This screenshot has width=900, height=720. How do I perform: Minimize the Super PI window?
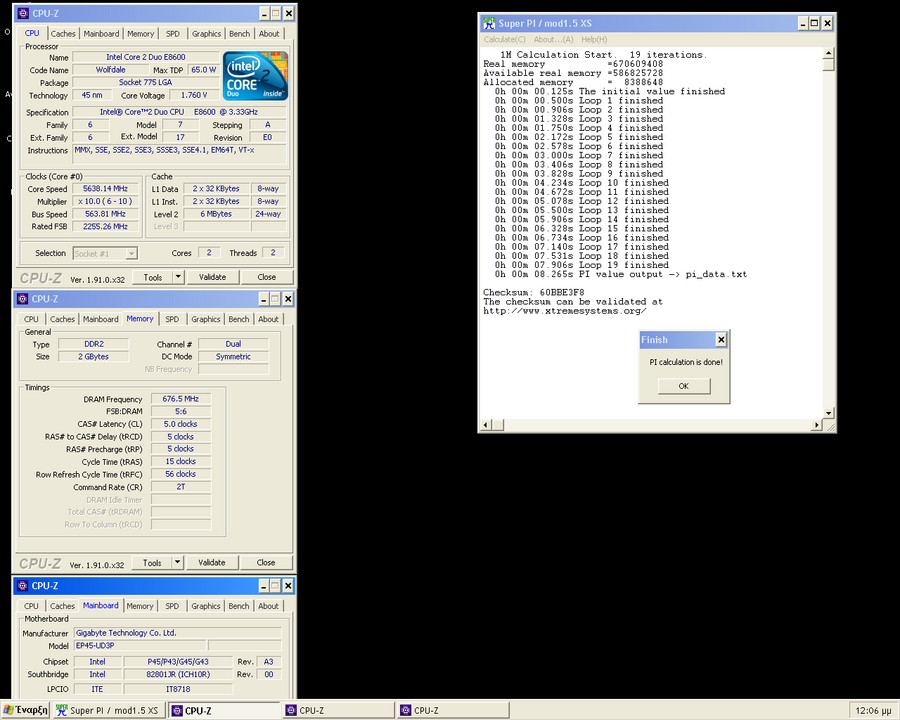(x=803, y=23)
